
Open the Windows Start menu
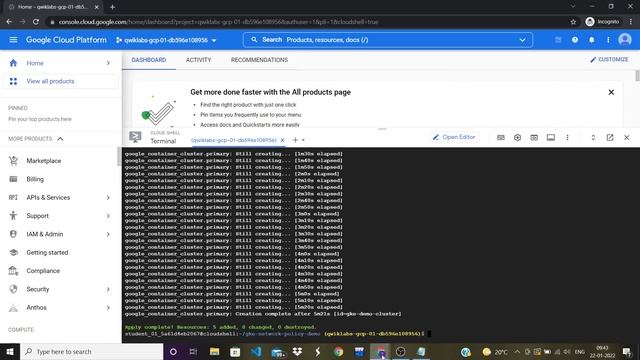point(10,351)
